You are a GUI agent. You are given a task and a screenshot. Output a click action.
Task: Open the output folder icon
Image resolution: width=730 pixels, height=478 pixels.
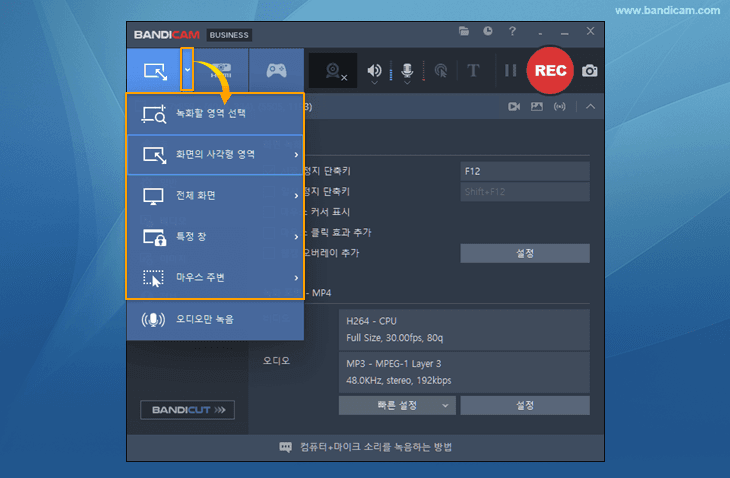pyautogui.click(x=464, y=31)
